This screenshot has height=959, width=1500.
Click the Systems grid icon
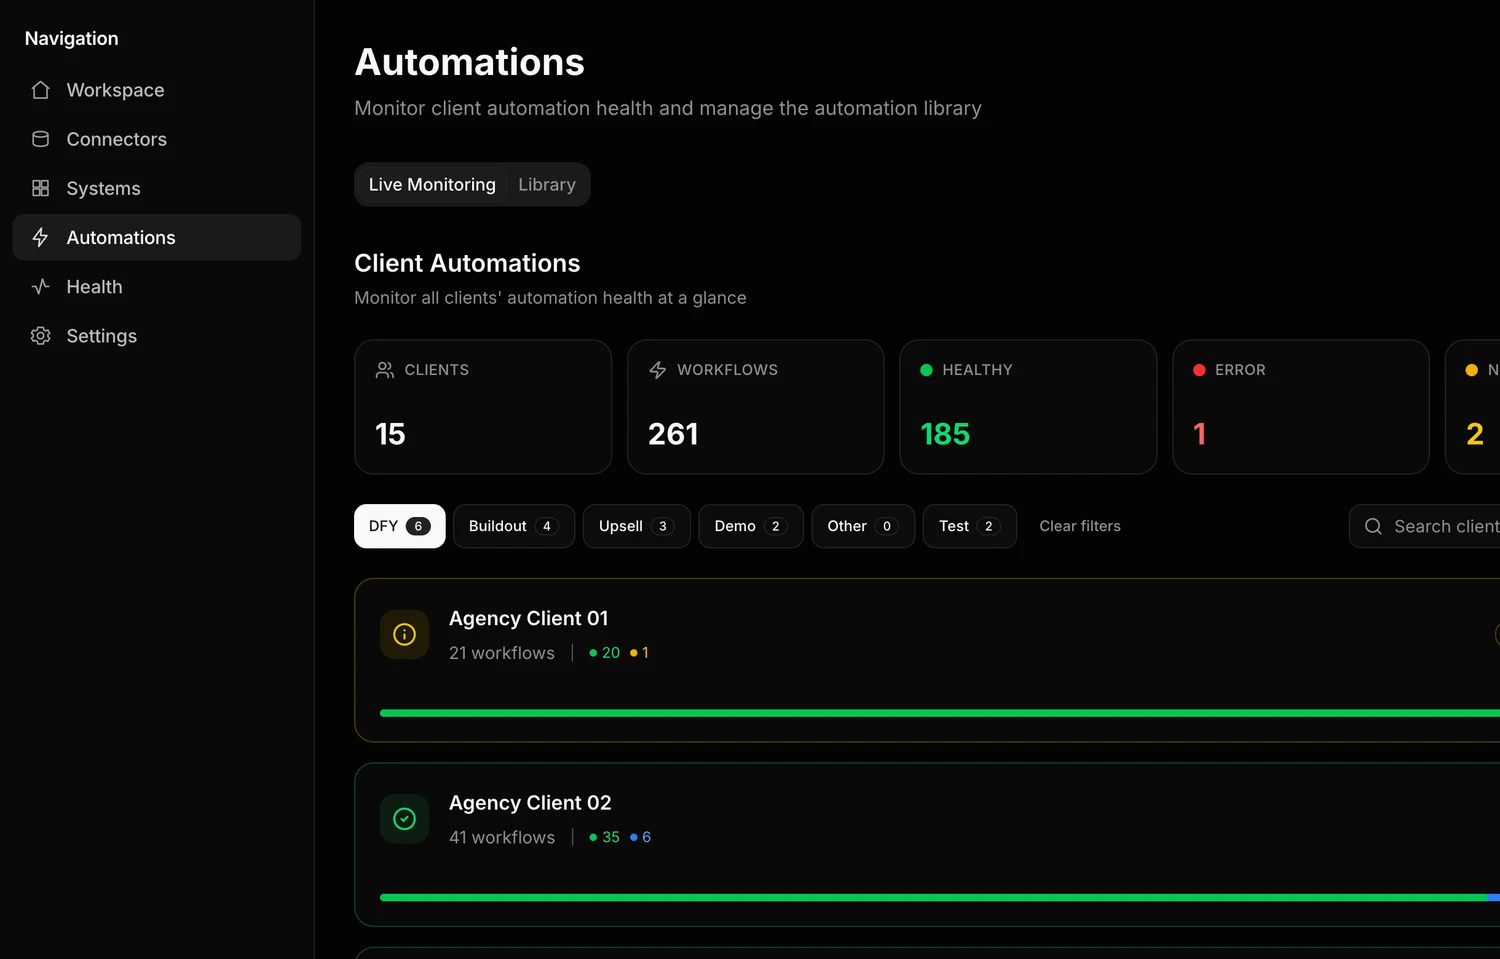click(x=40, y=188)
